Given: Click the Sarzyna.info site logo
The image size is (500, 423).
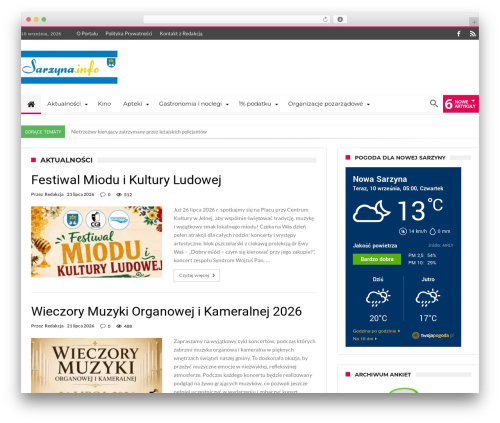Looking at the screenshot, I should pyautogui.click(x=69, y=67).
